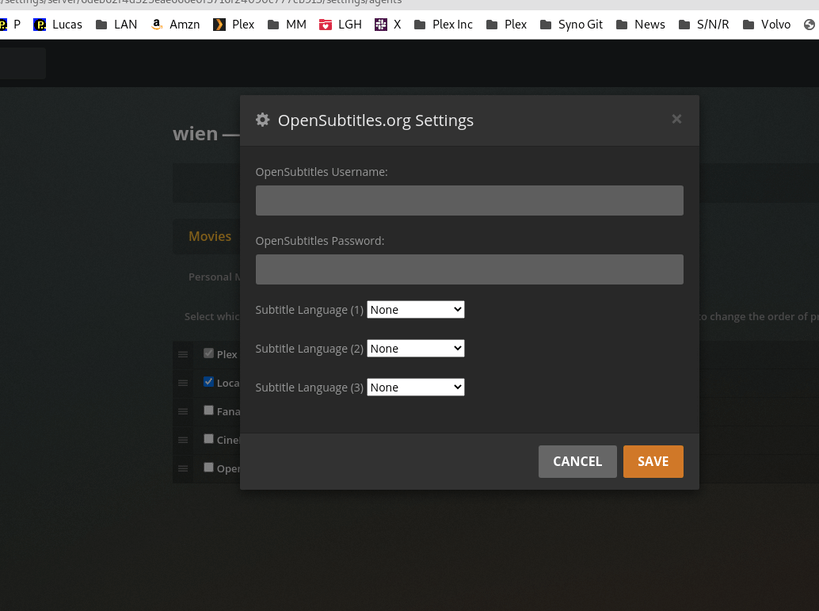Open the Plex bookmark with chevron icon
The width and height of the screenshot is (819, 611).
[x=233, y=25]
